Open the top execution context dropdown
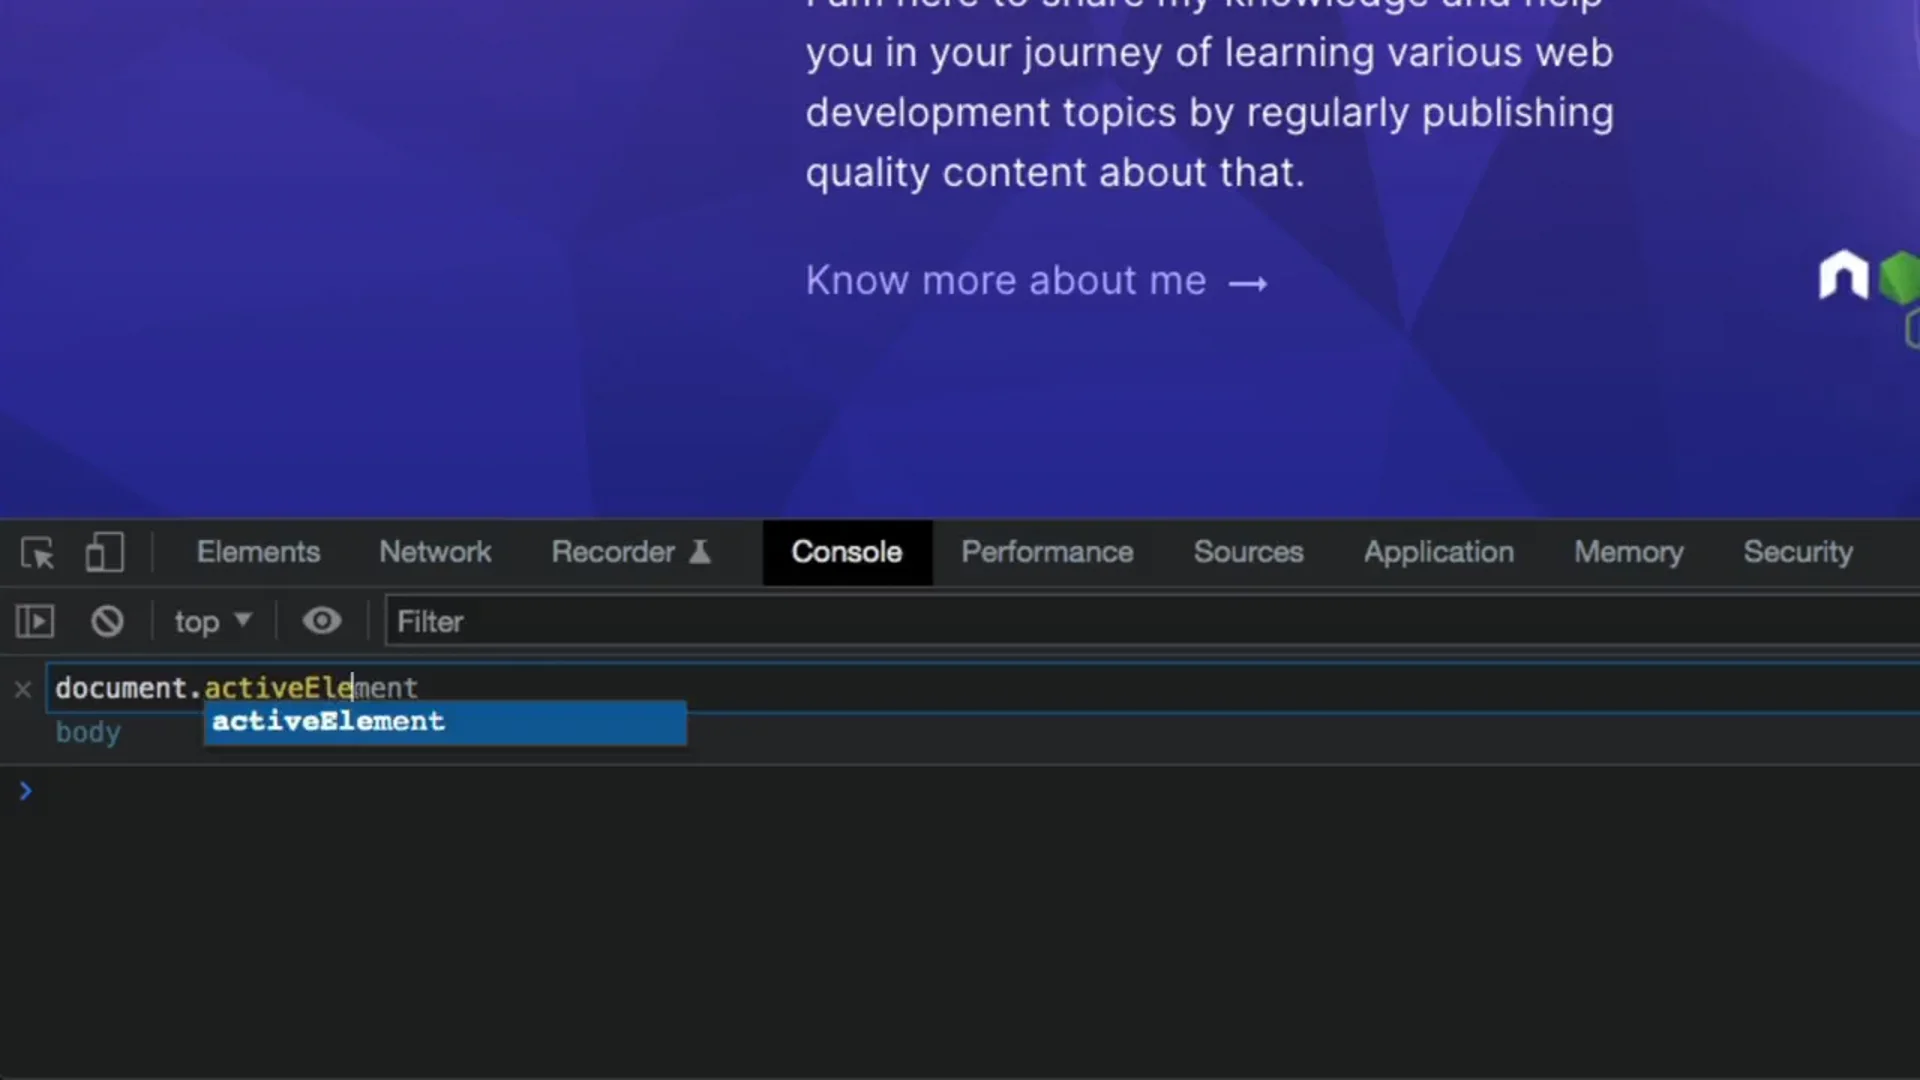 pos(212,621)
